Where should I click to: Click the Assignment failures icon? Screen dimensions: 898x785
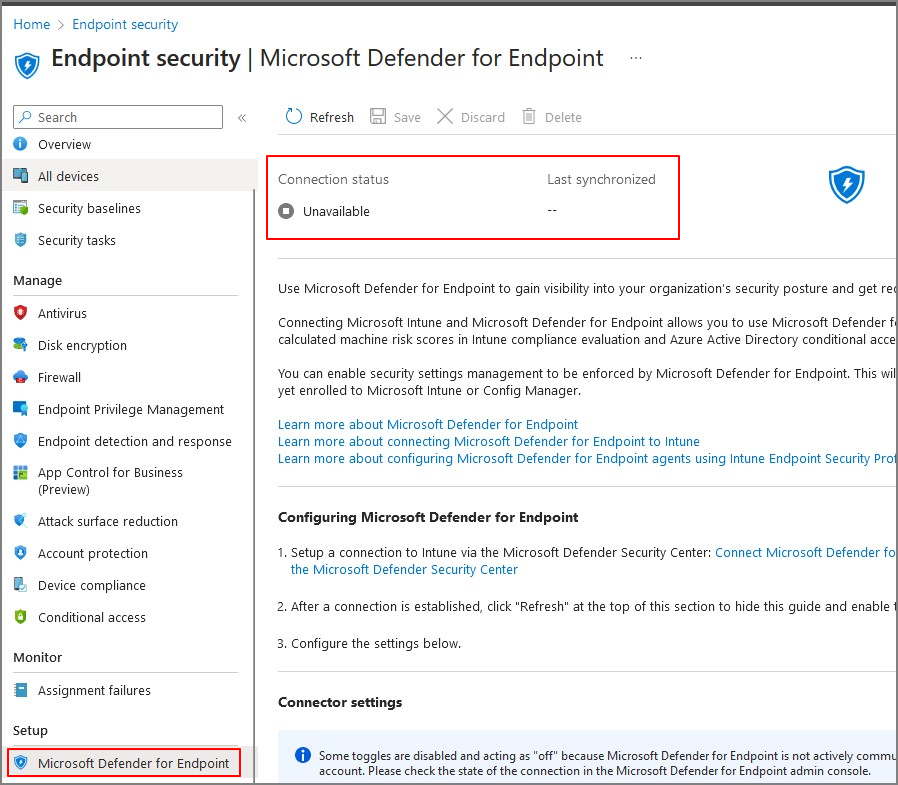click(x=20, y=690)
